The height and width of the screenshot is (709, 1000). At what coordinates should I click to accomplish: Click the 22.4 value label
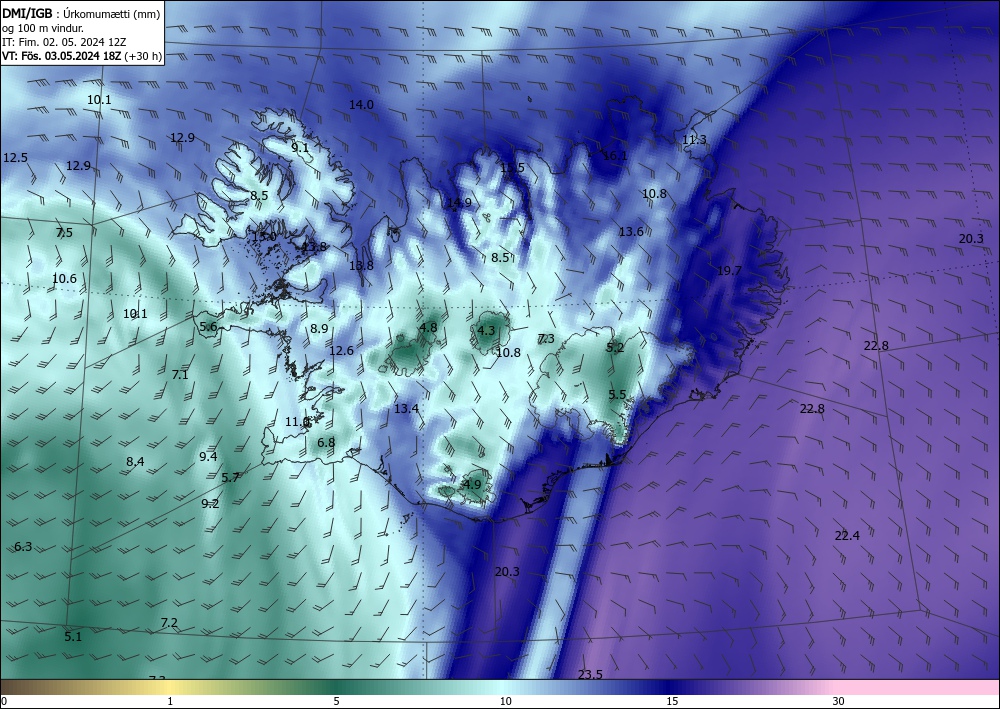(848, 536)
